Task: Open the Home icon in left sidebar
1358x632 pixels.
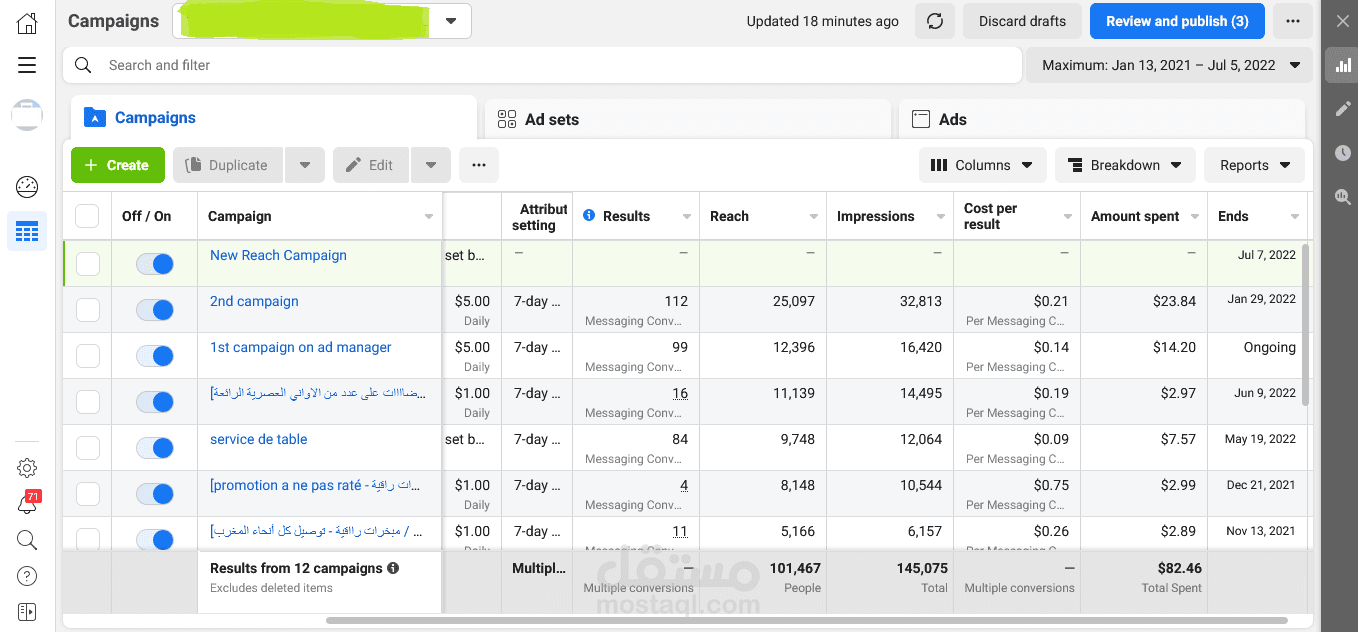Action: point(27,23)
